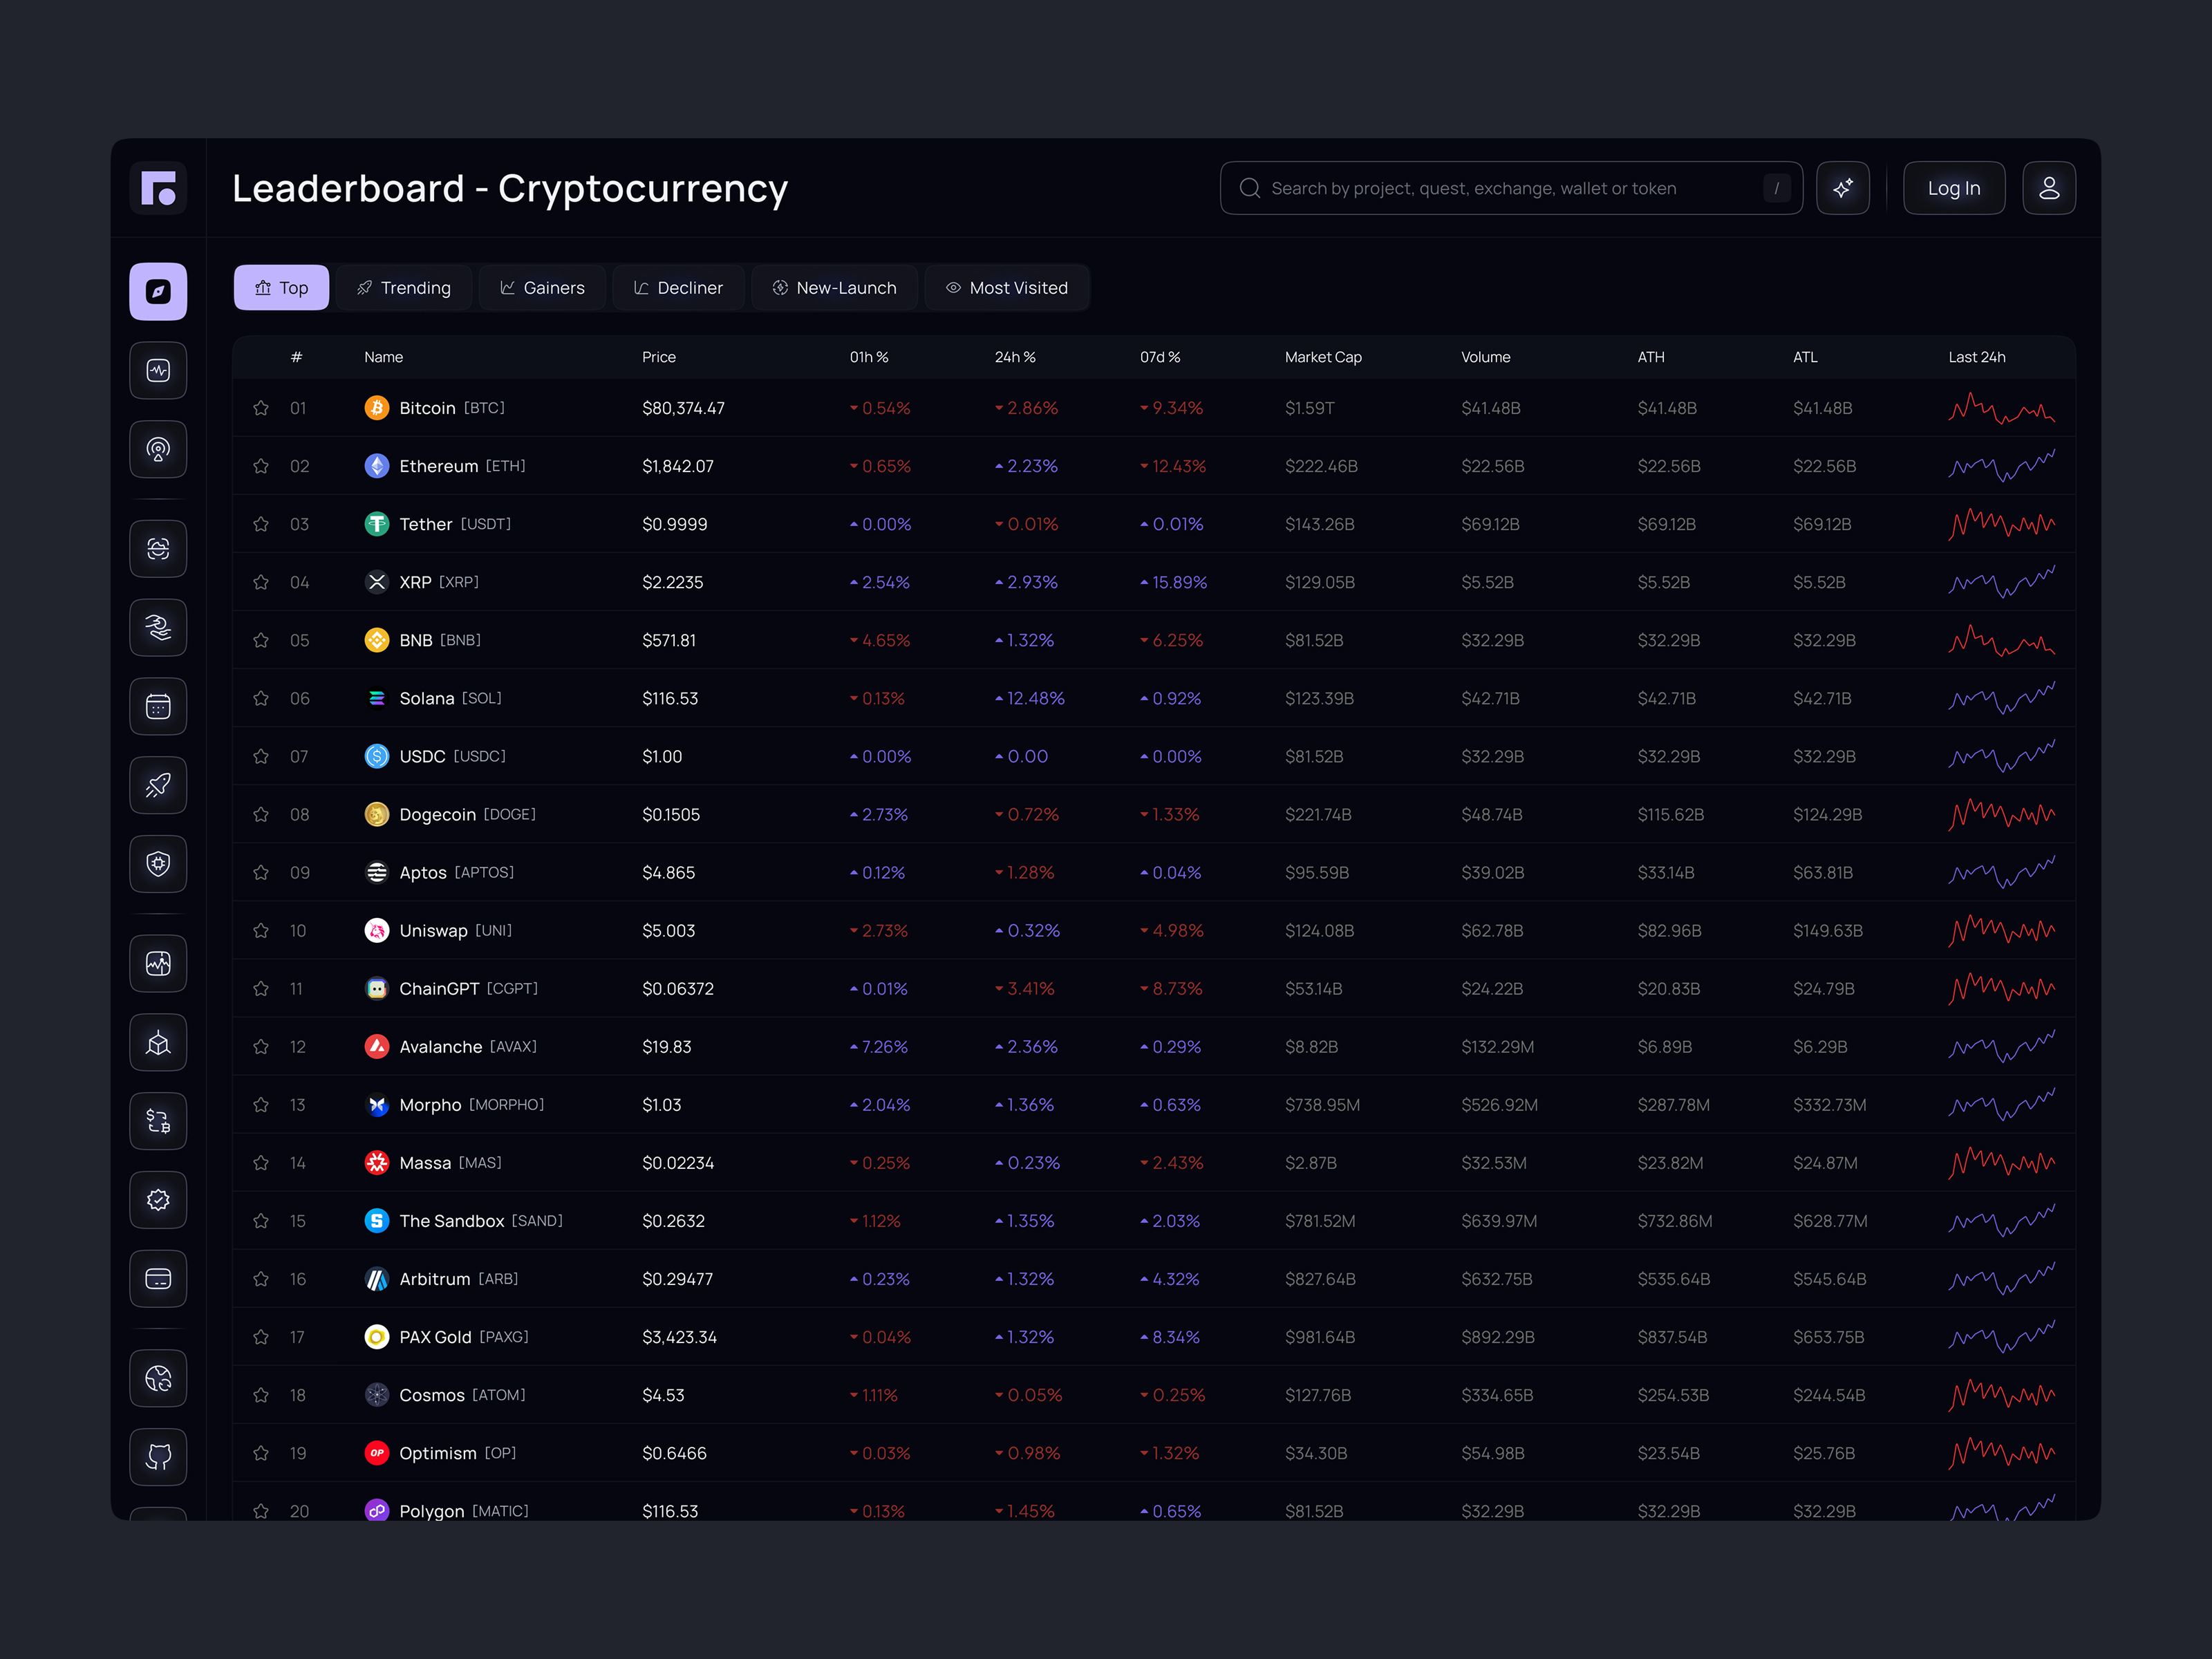Open the user profile icon
The width and height of the screenshot is (2212, 1659).
[x=2049, y=188]
